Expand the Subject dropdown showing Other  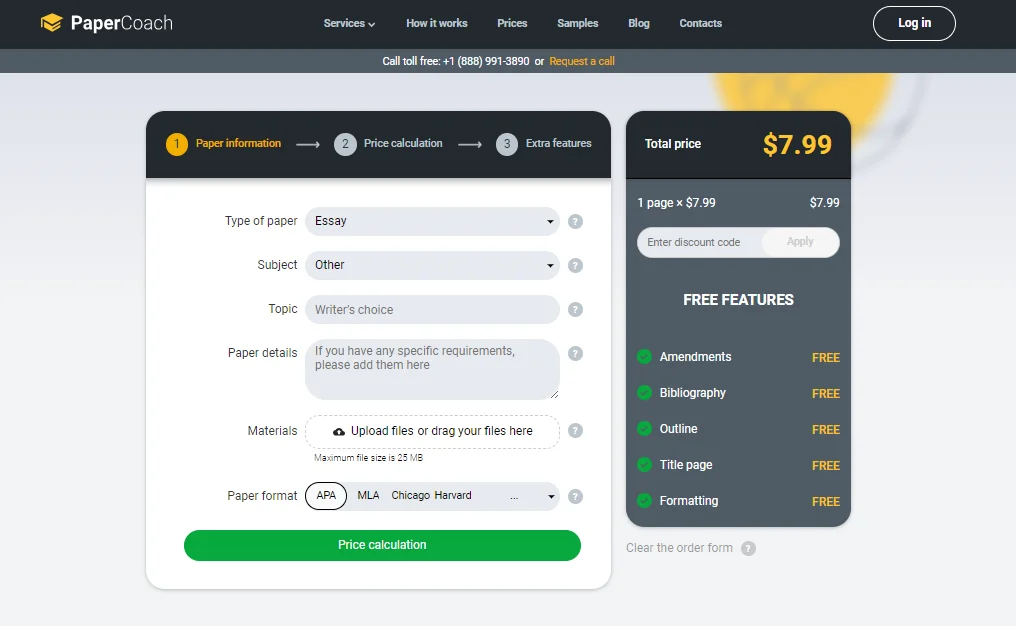coord(432,265)
